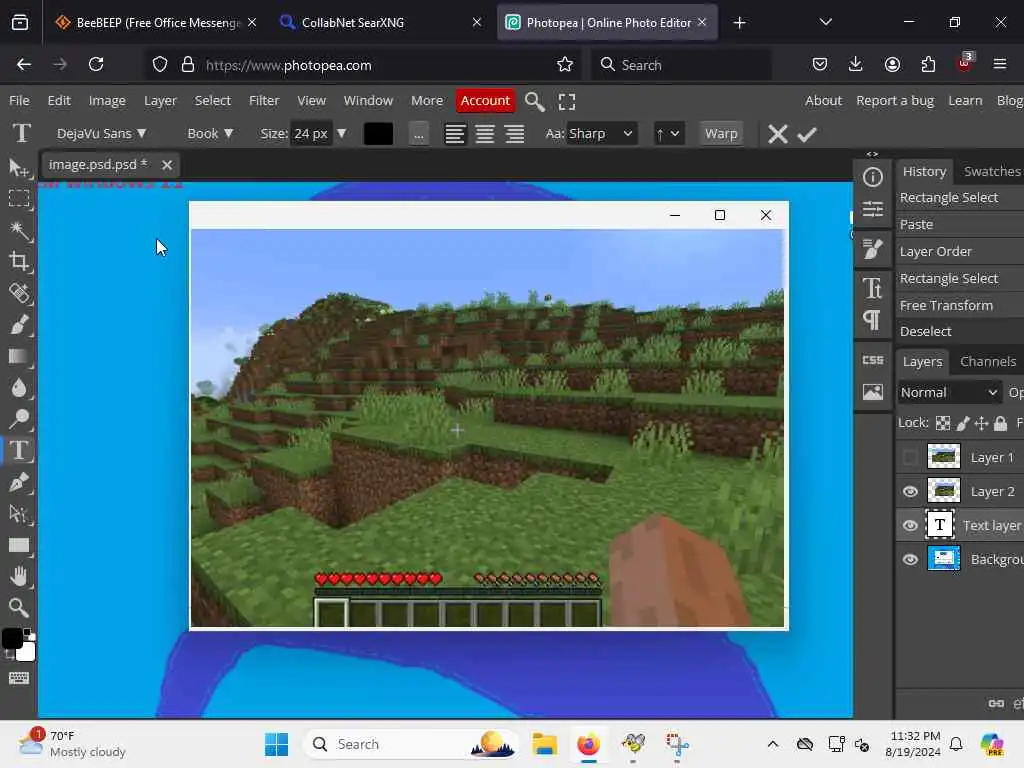The image size is (1024, 768).
Task: Open more text options ellipsis button
Action: (419, 134)
